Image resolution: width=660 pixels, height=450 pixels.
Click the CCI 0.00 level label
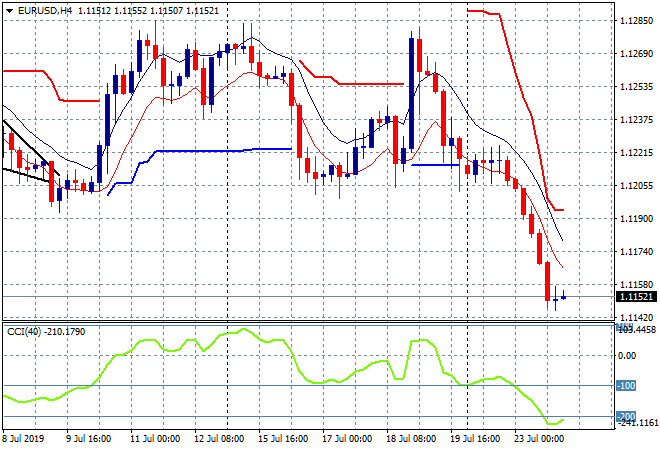coord(627,356)
